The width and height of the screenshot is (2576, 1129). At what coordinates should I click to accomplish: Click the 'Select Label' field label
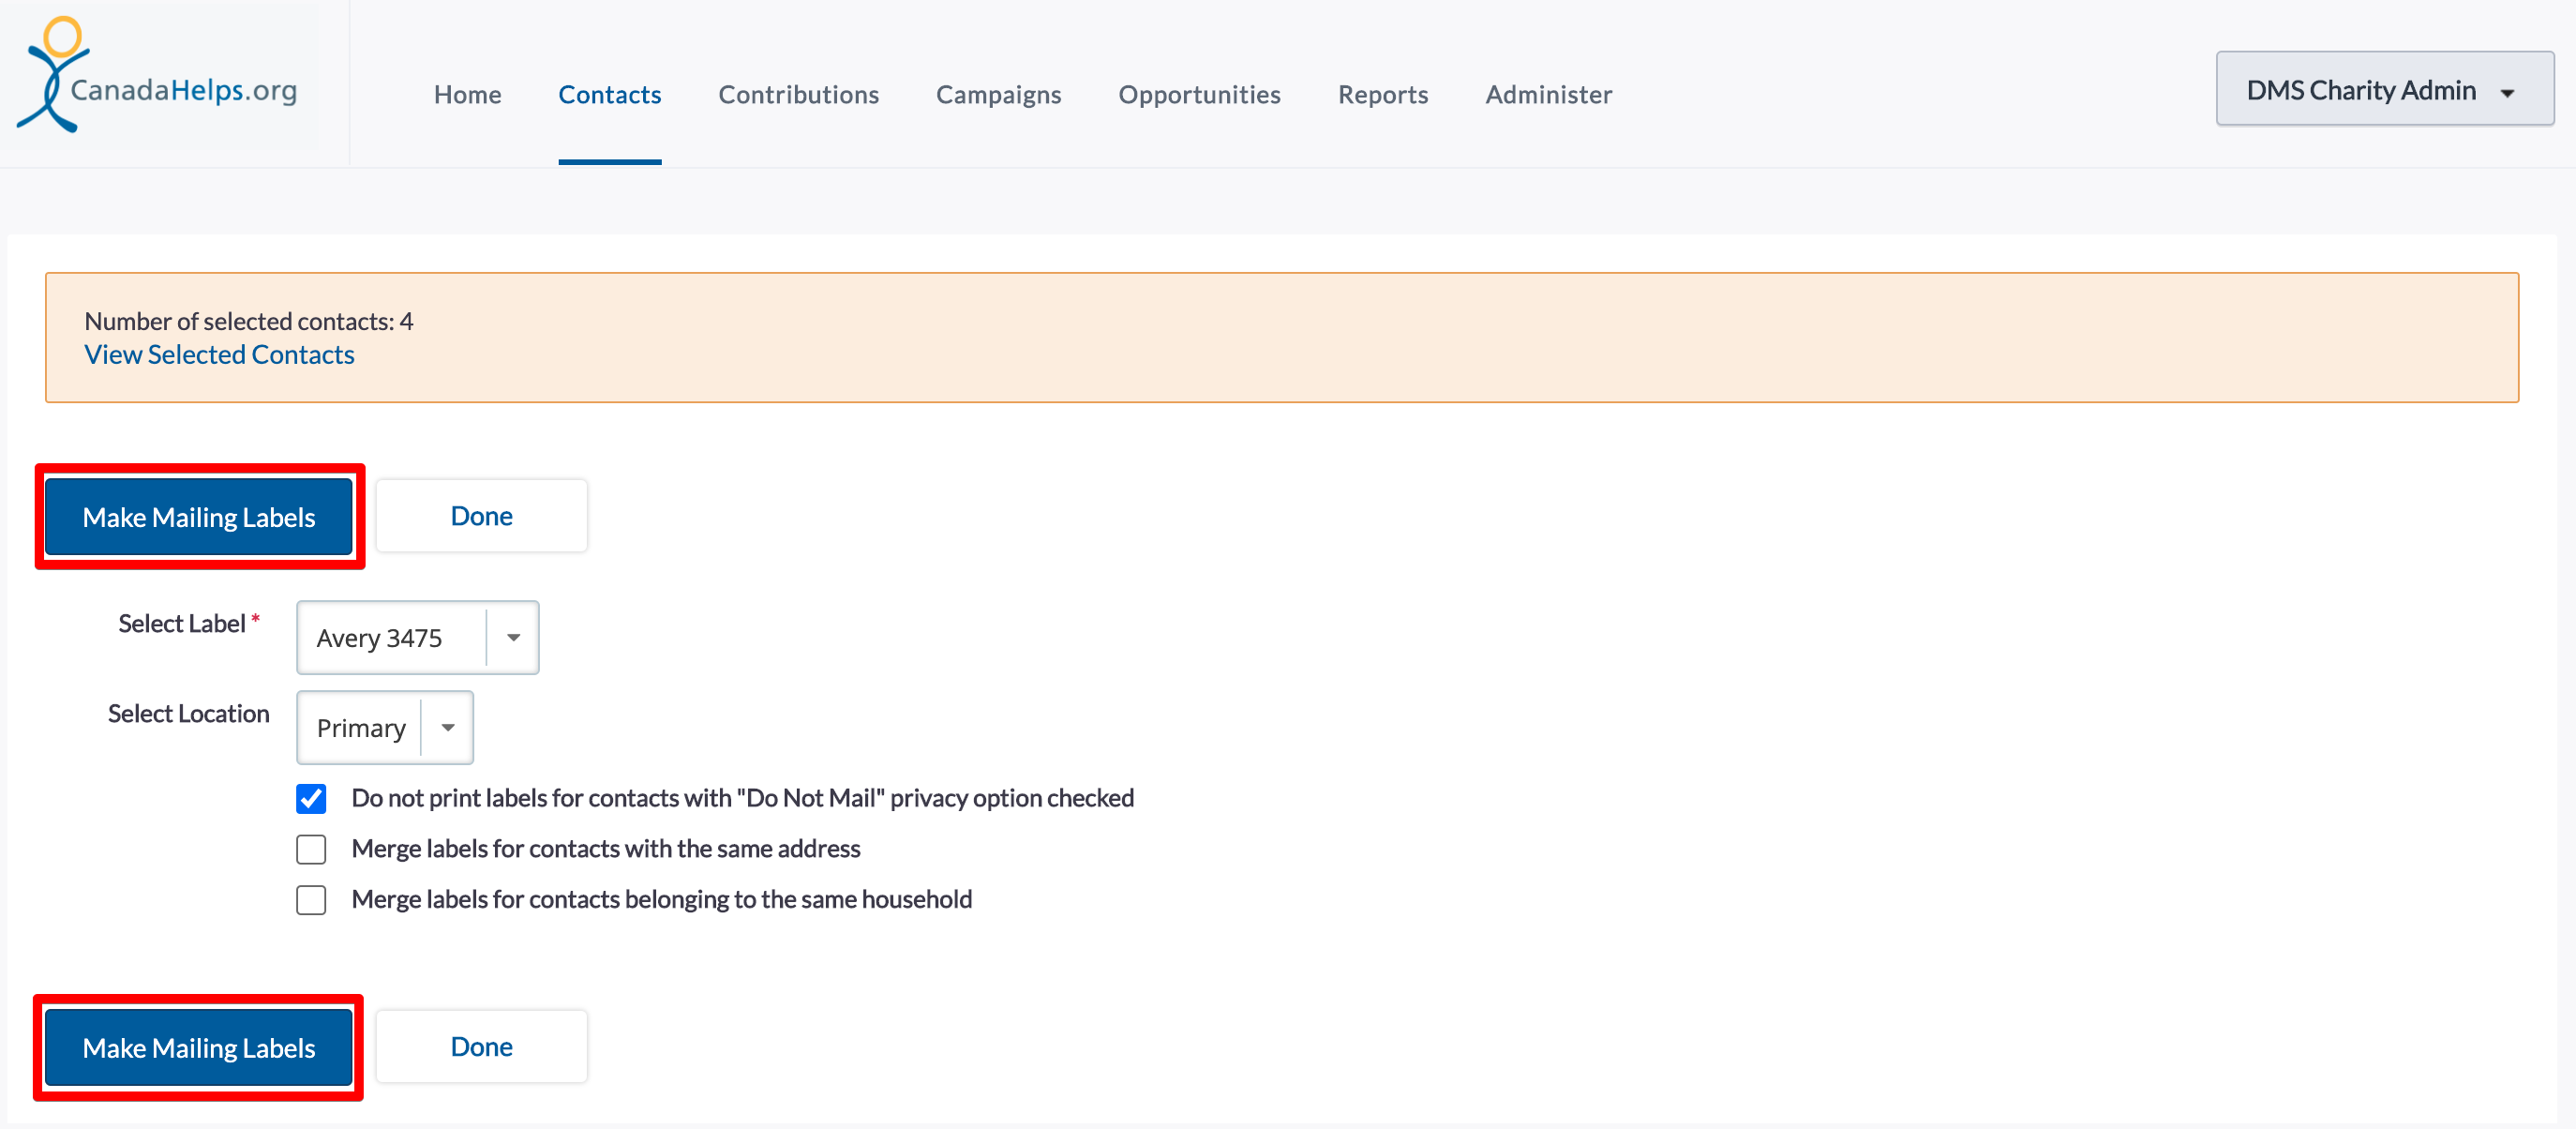click(182, 623)
